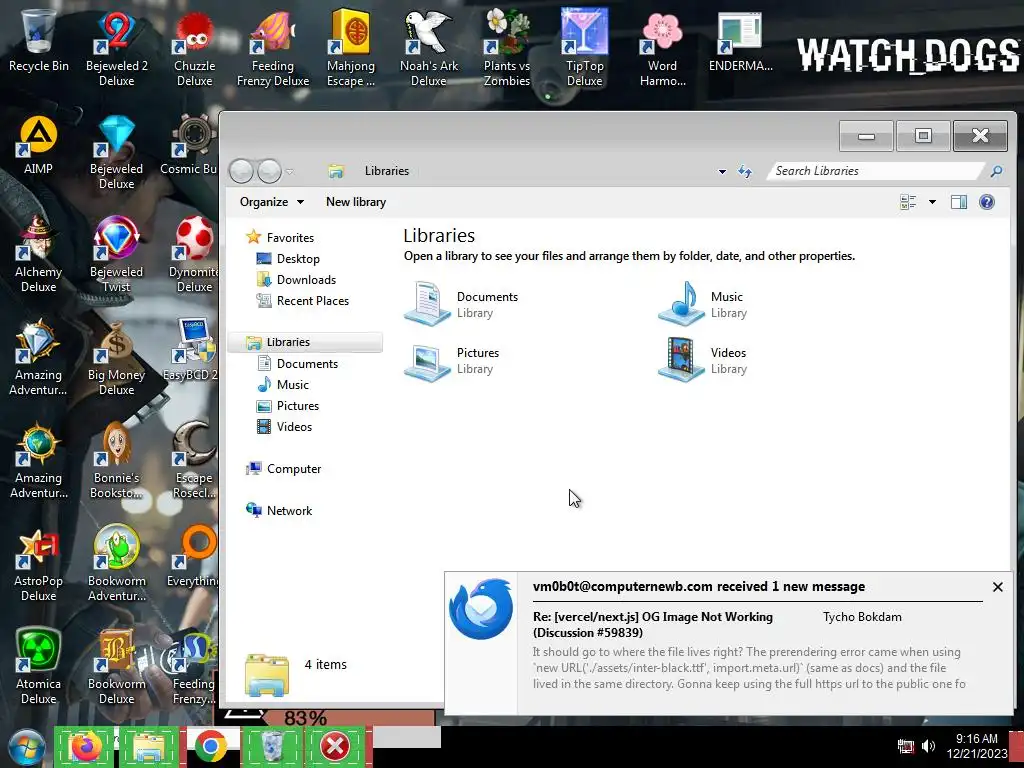Open the Documents library icon
The width and height of the screenshot is (1024, 768).
pyautogui.click(x=427, y=303)
